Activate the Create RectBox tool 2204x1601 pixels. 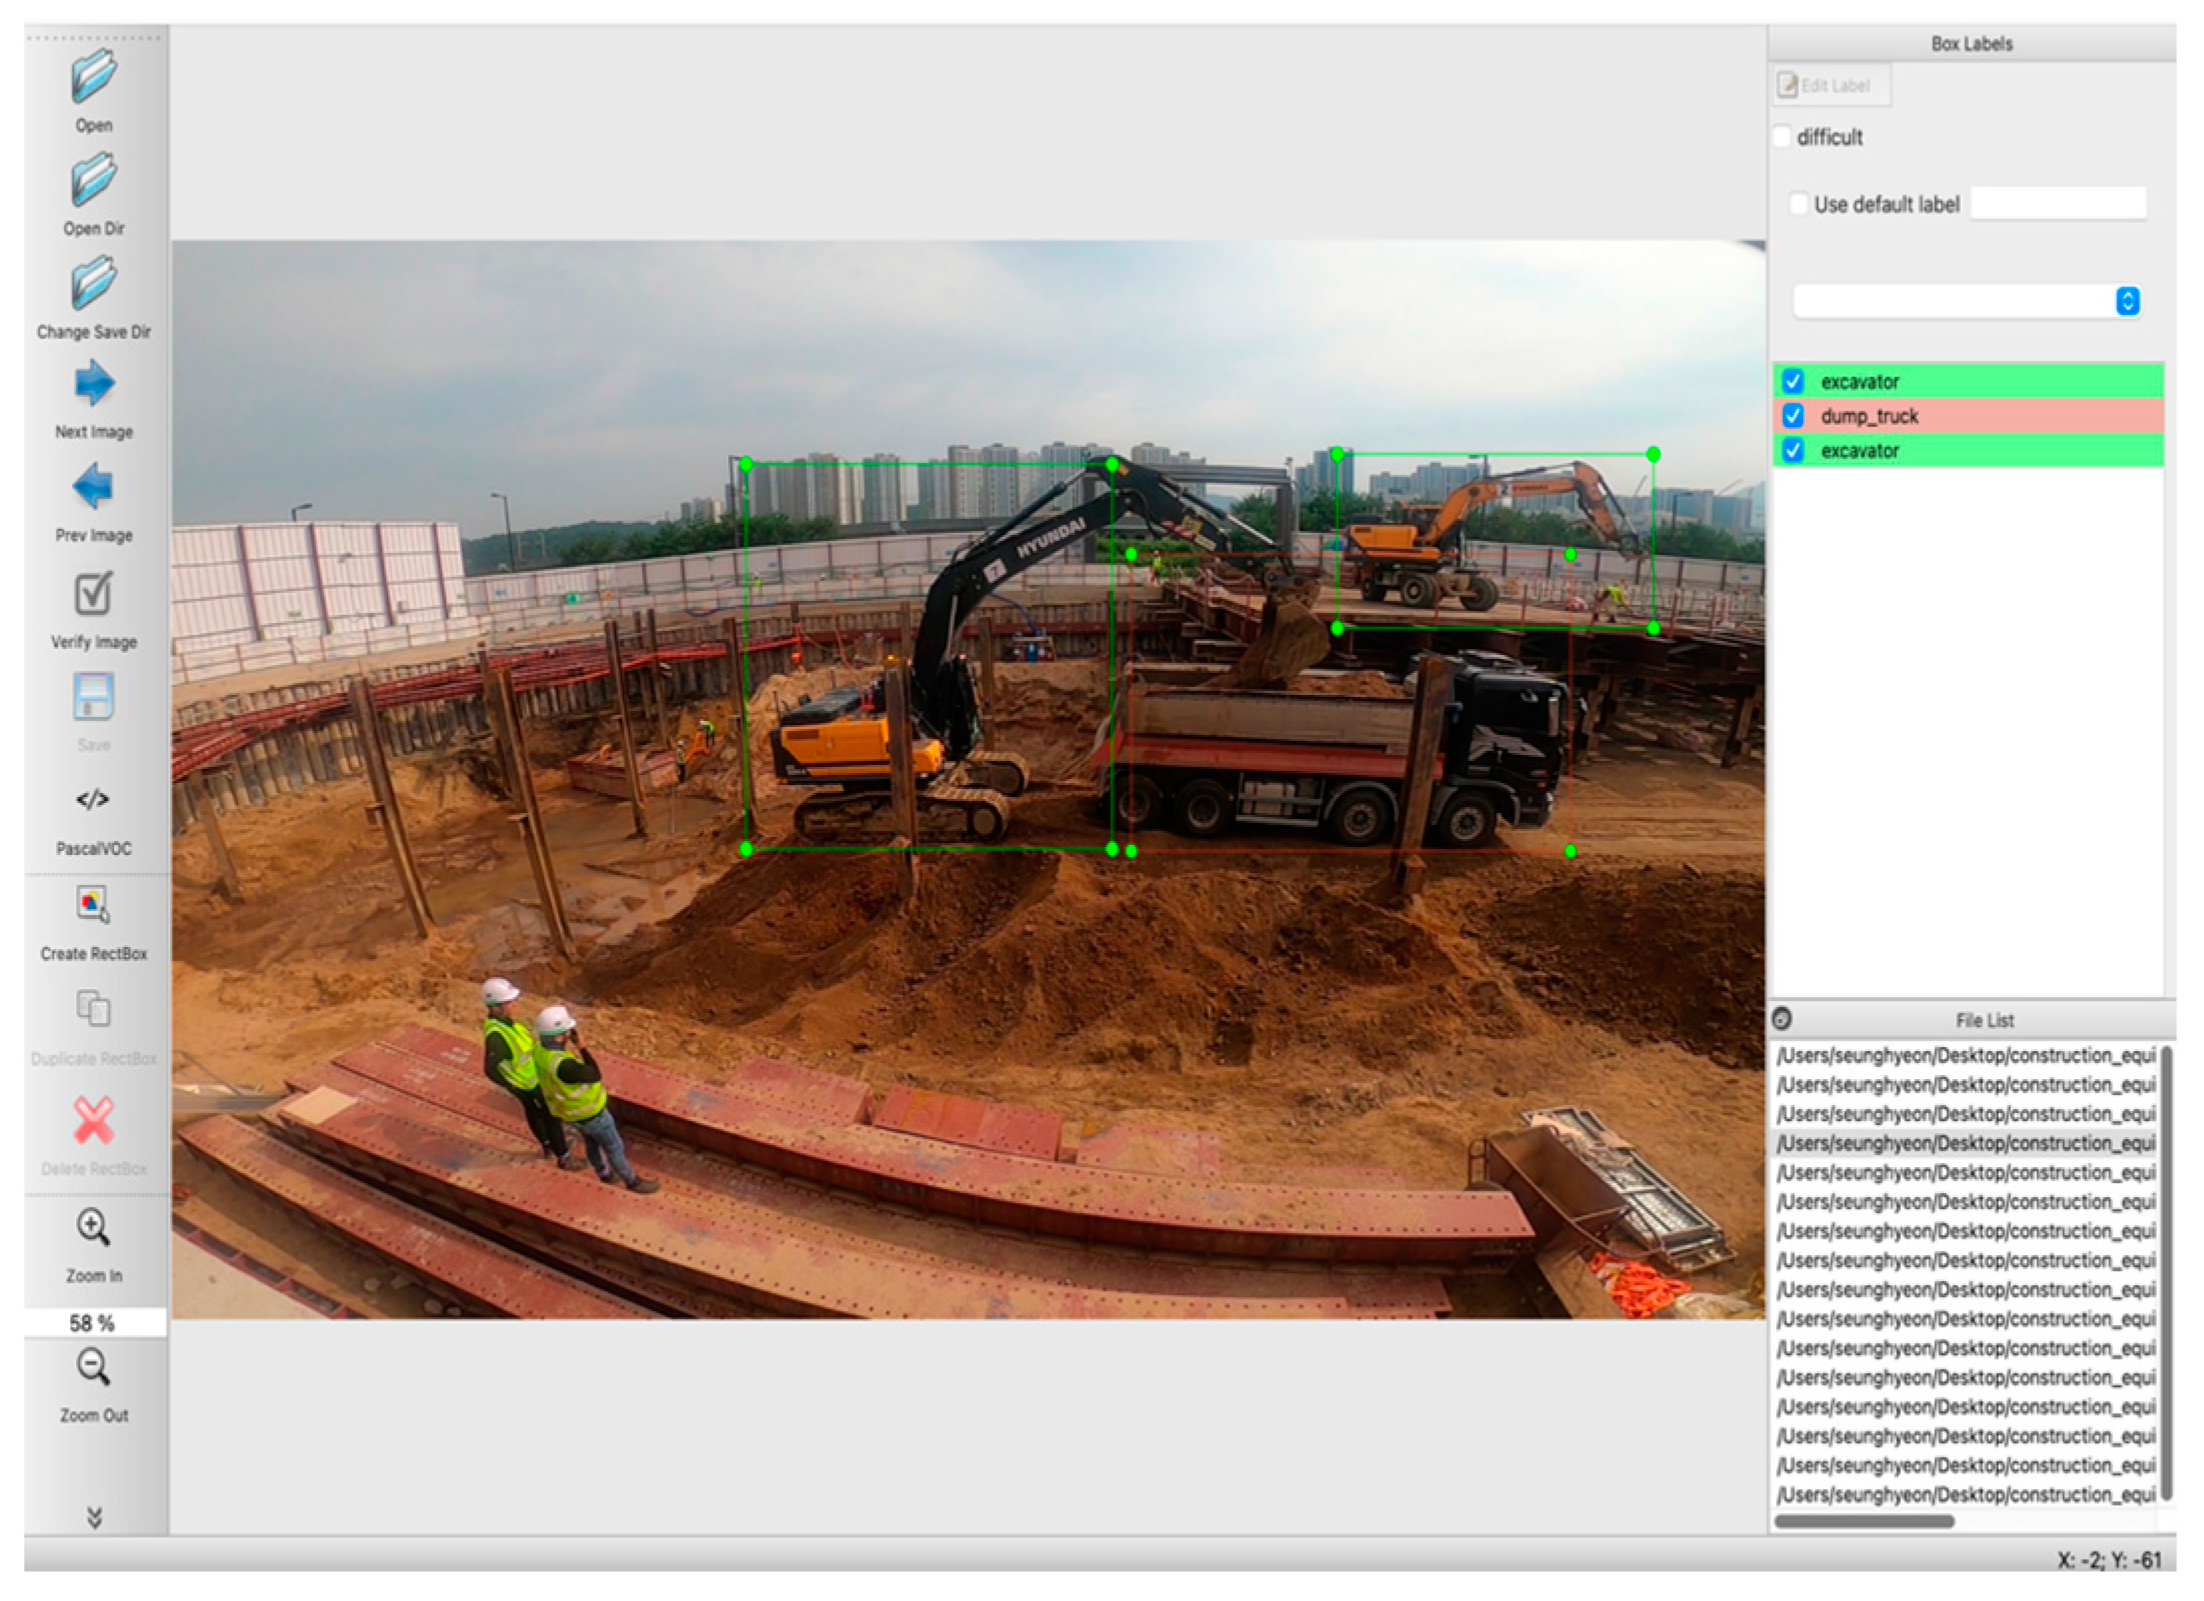point(93,904)
